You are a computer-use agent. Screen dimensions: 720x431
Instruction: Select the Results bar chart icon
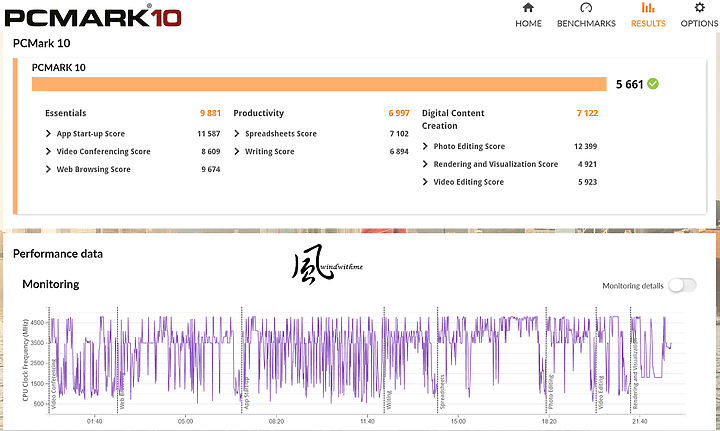(648, 8)
